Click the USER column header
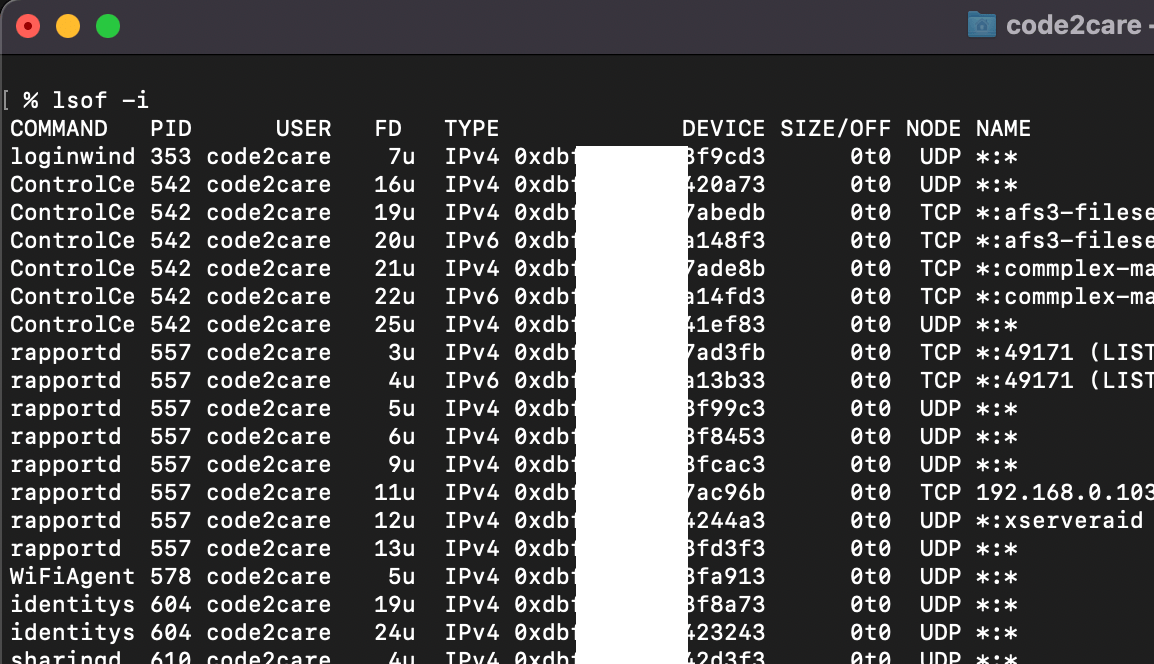1154x664 pixels. (304, 128)
